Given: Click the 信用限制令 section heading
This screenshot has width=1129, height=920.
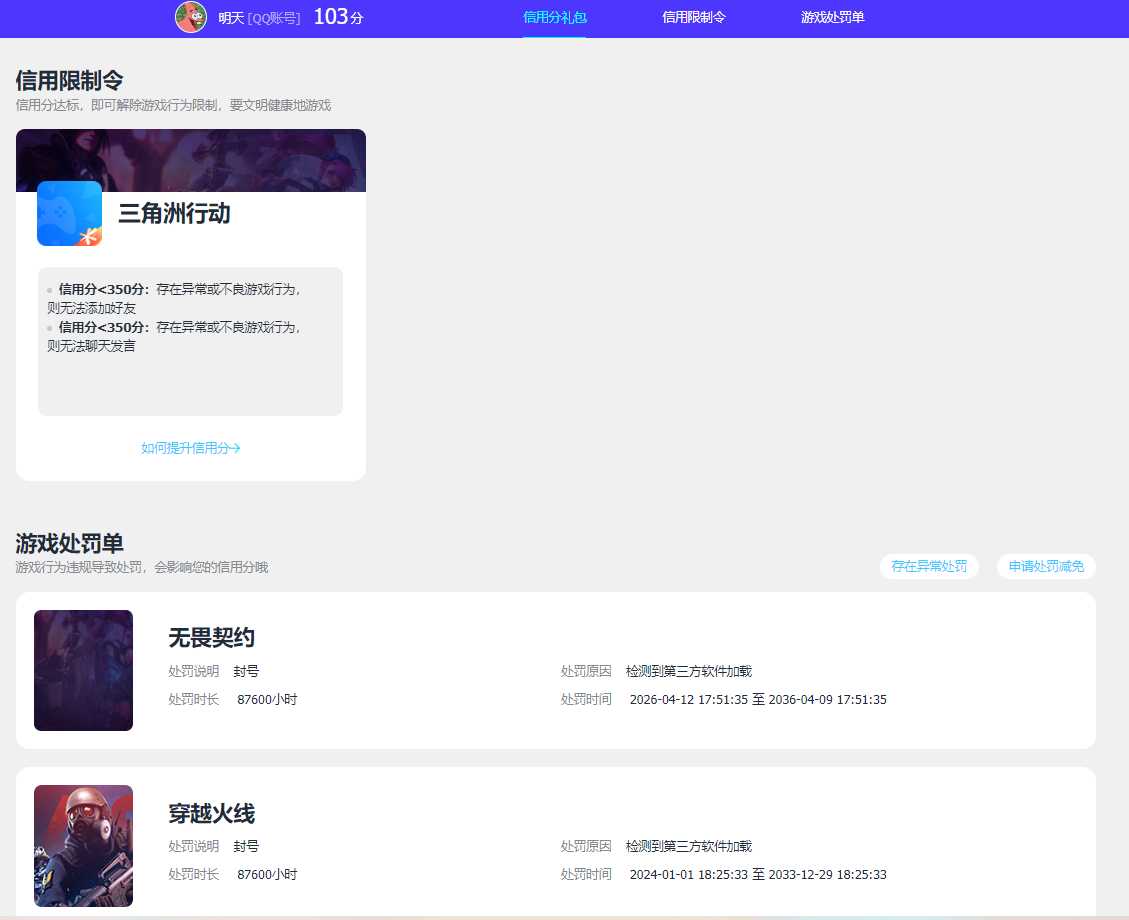Looking at the screenshot, I should tap(69, 81).
